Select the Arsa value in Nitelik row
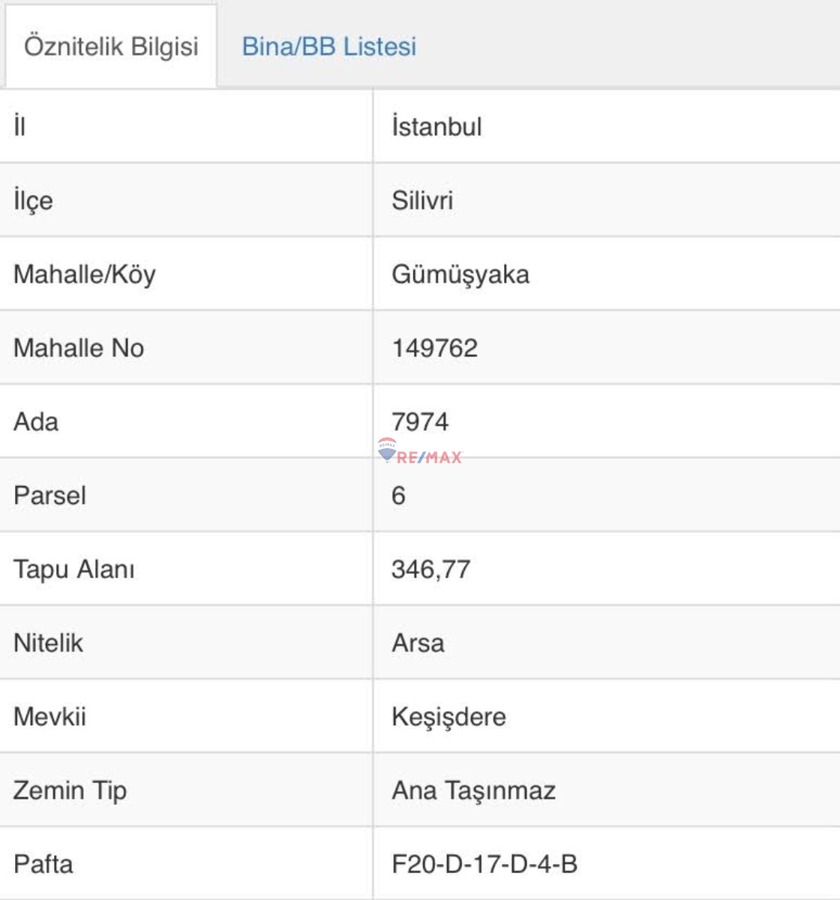This screenshot has height=900, width=840. pos(418,643)
